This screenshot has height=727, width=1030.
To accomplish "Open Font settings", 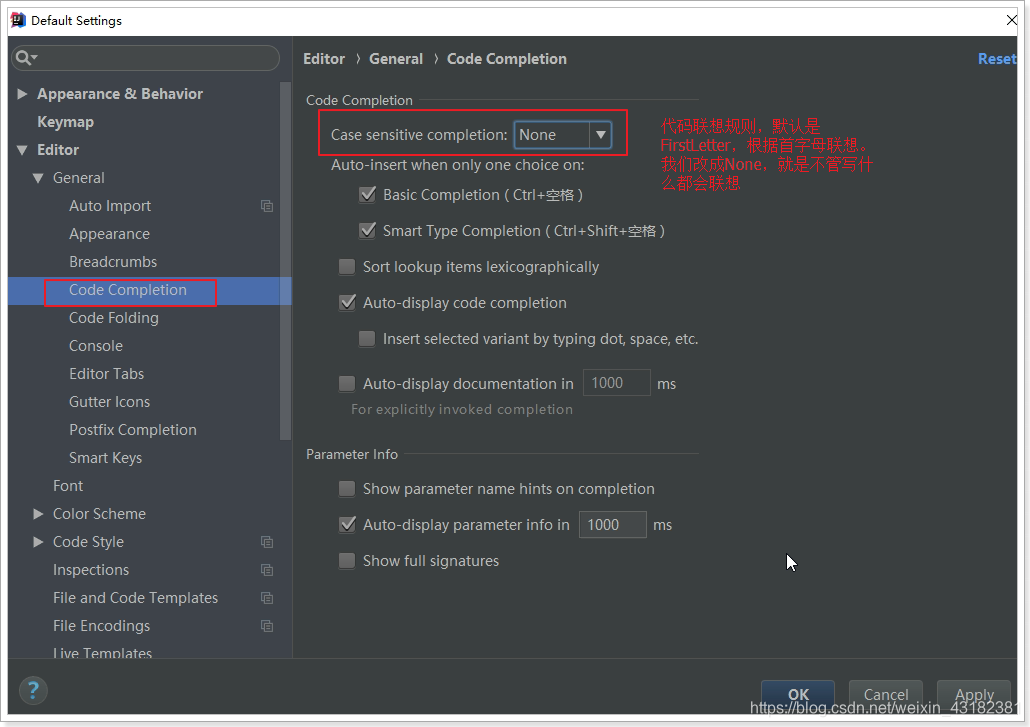I will pyautogui.click(x=68, y=486).
